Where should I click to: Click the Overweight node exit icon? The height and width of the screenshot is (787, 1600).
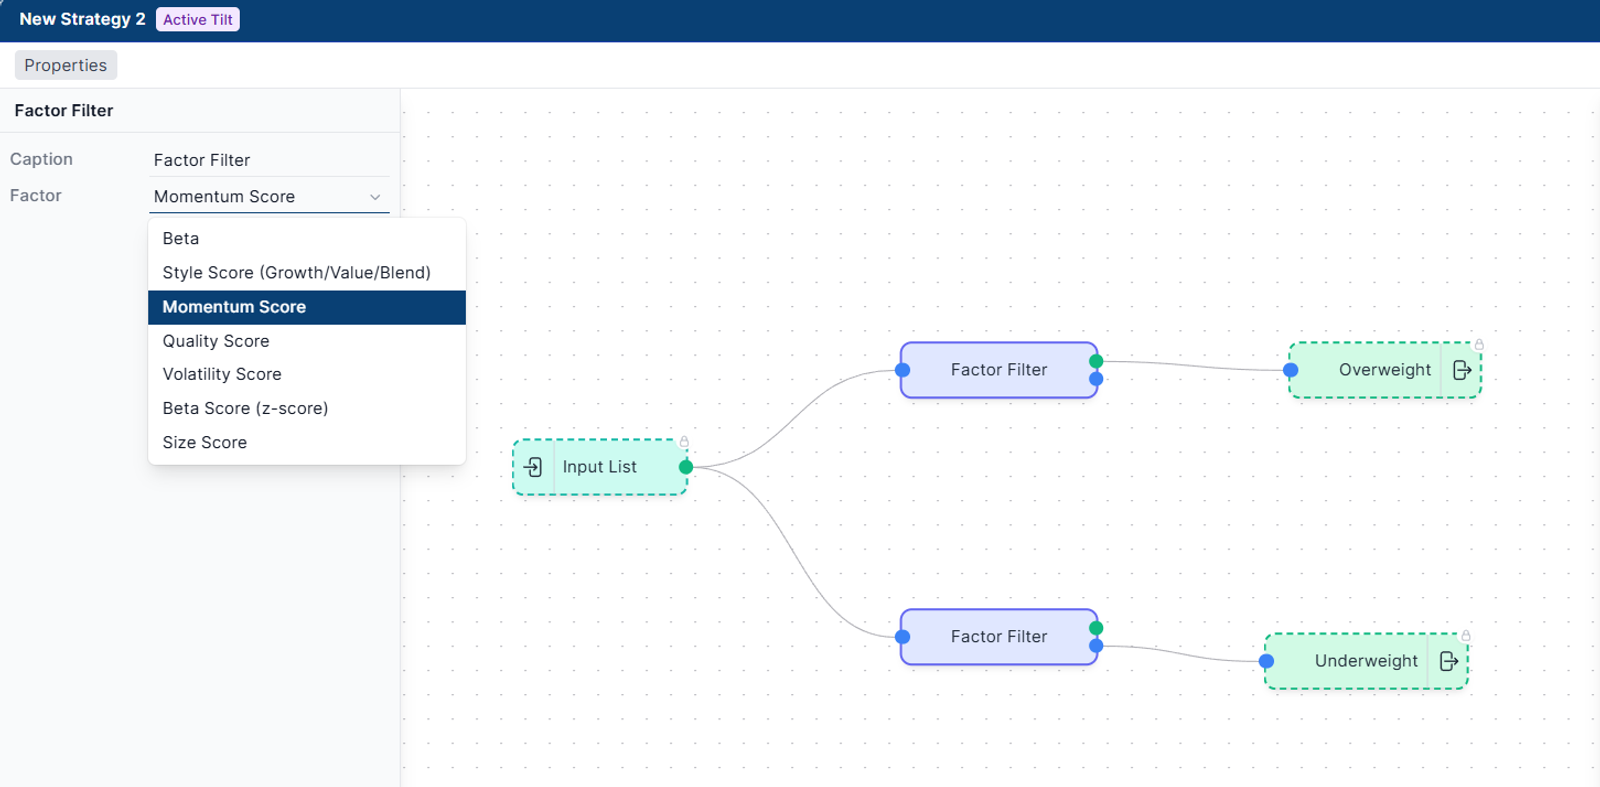(1462, 370)
